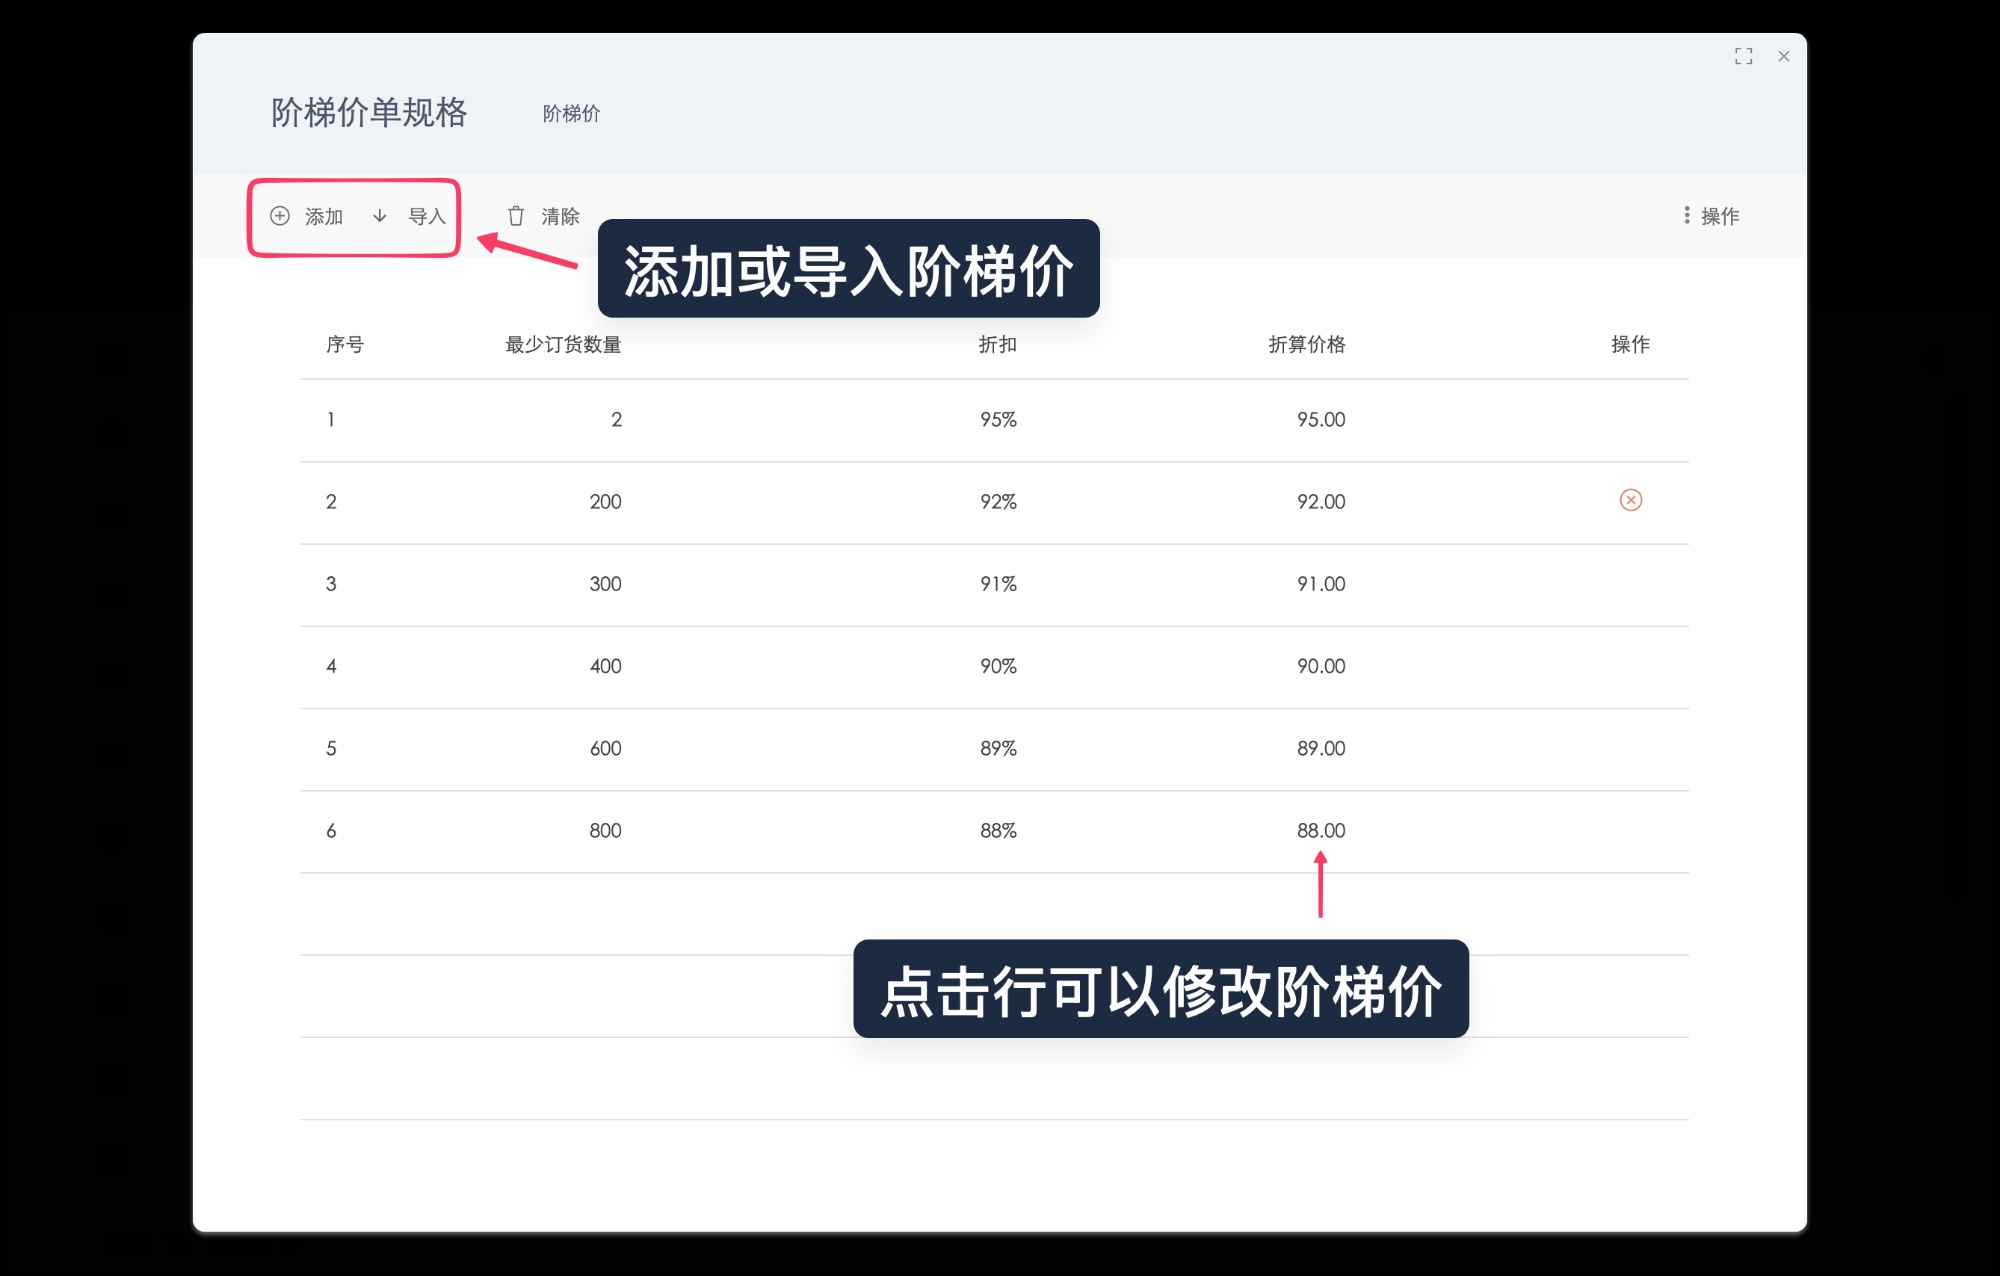Screen dimensions: 2000x1276
Task: Click the row with 800 minimum quantity
Action: [x=900, y=831]
